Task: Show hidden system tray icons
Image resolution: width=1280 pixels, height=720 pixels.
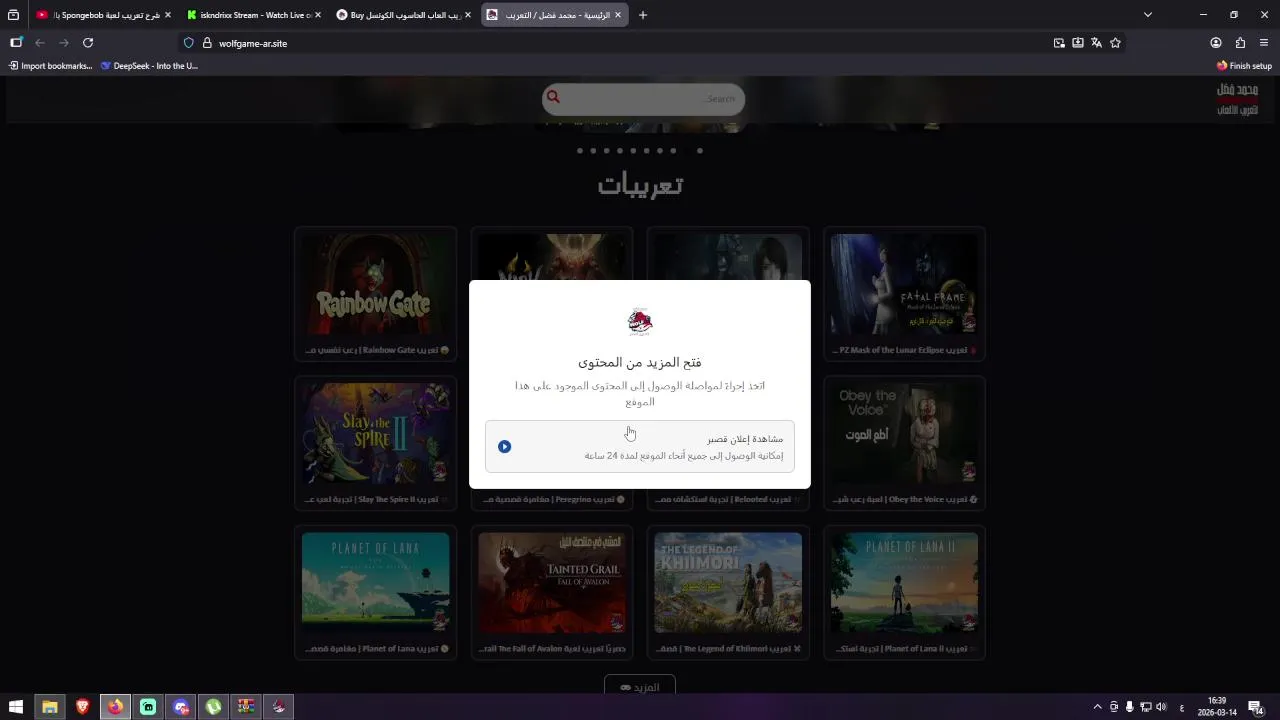Action: (x=1097, y=707)
